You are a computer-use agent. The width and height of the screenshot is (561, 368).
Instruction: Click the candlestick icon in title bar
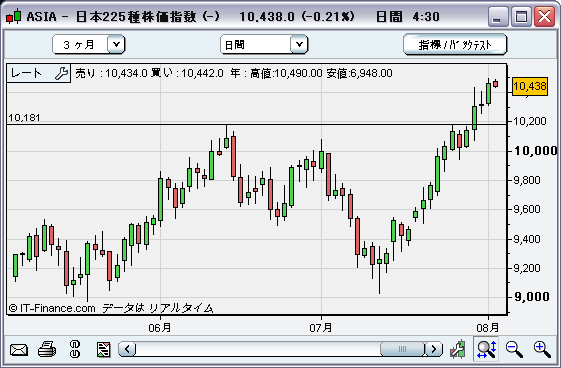click(x=14, y=16)
